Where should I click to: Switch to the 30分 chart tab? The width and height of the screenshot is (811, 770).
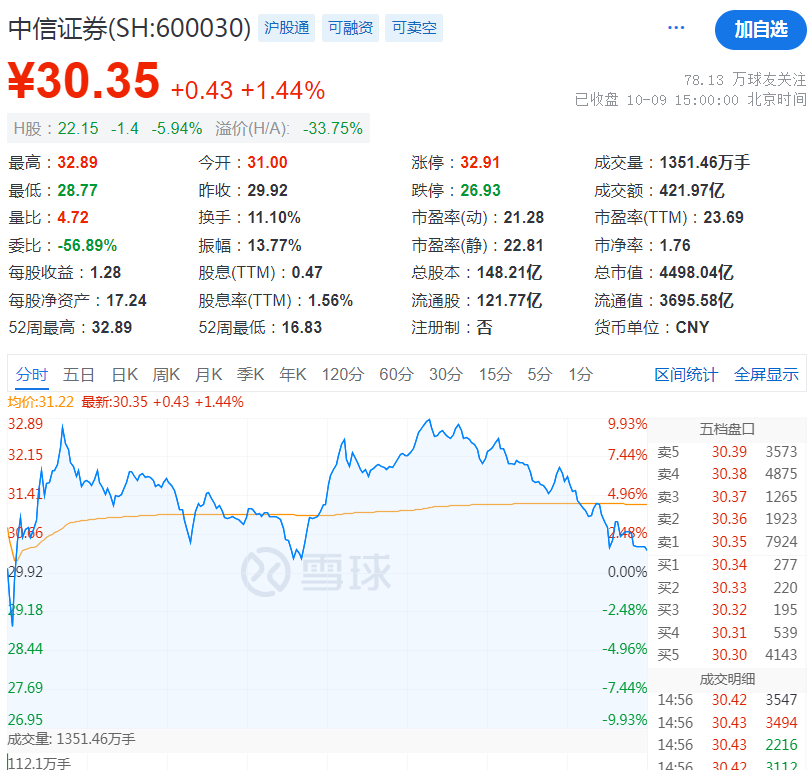(x=446, y=374)
